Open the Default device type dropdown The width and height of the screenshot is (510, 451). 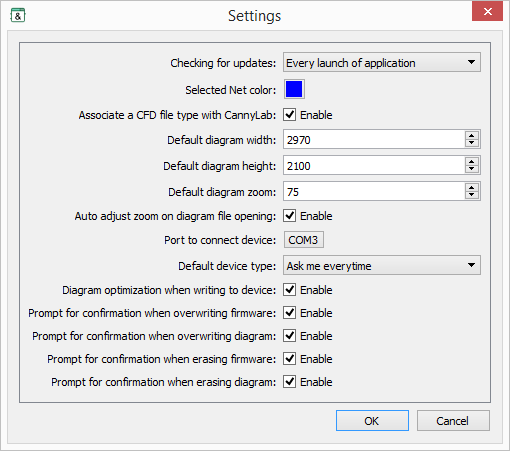click(x=382, y=265)
